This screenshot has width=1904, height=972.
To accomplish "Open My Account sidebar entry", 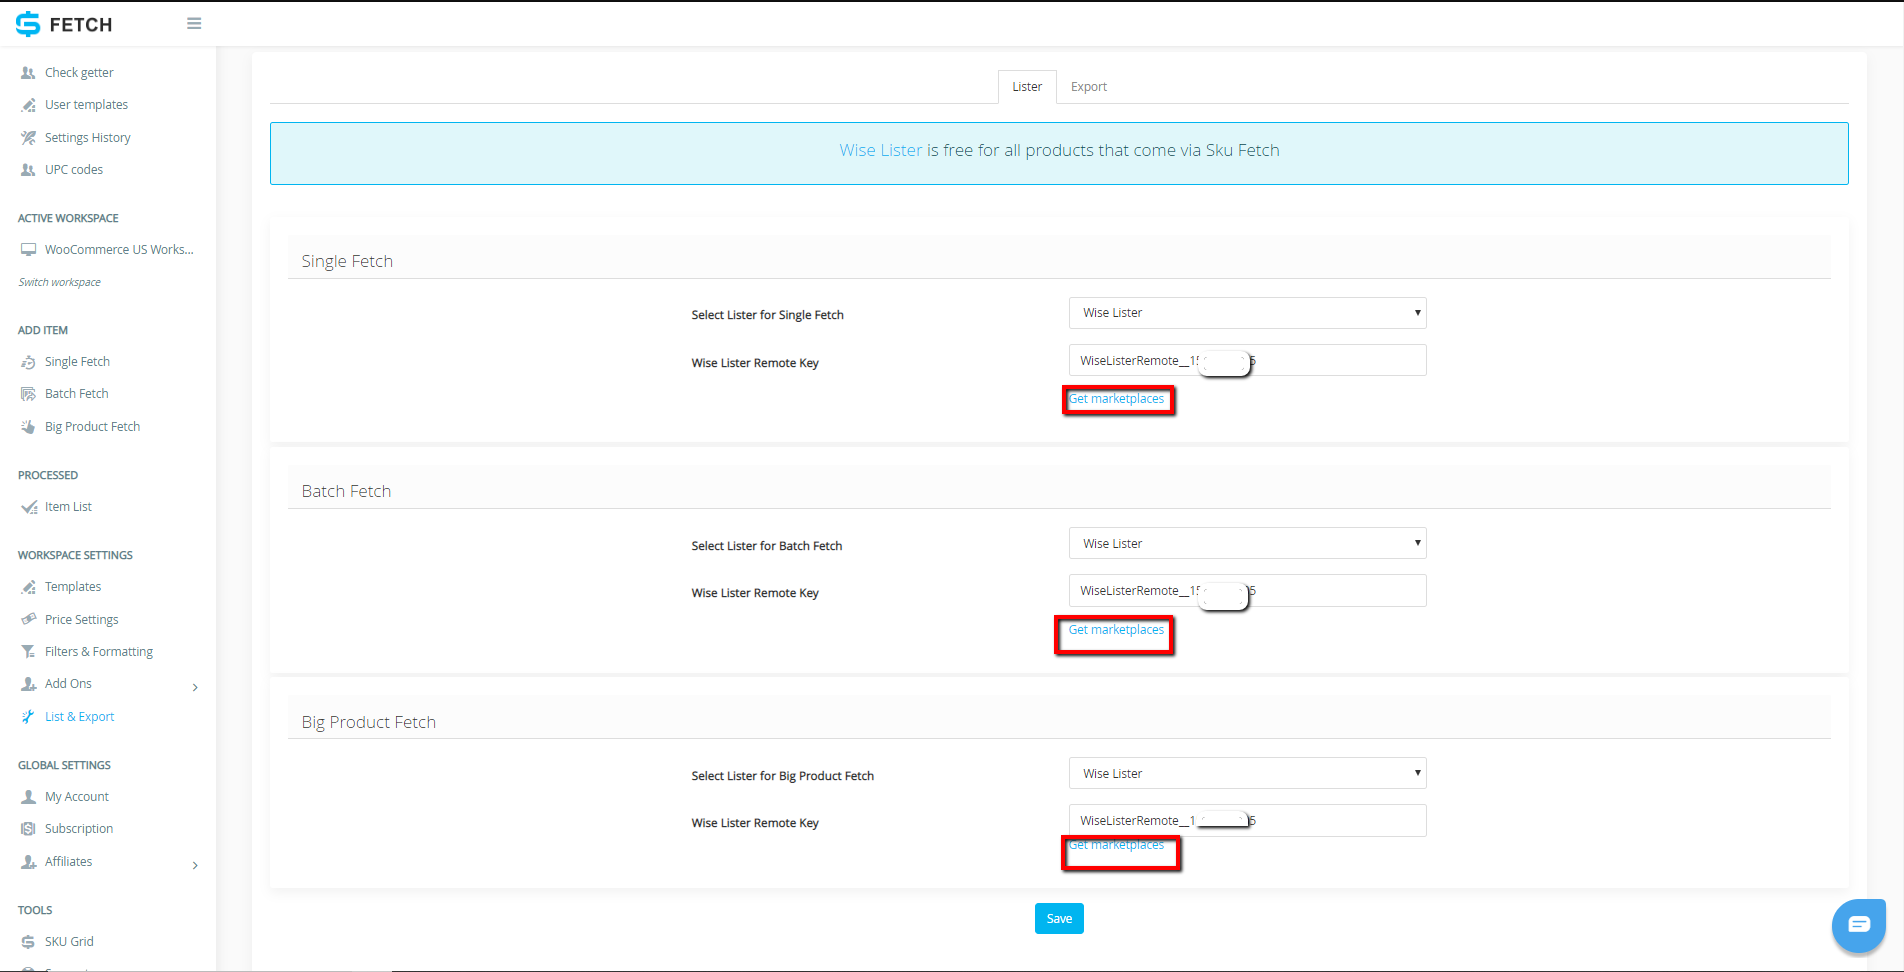I will tap(77, 797).
